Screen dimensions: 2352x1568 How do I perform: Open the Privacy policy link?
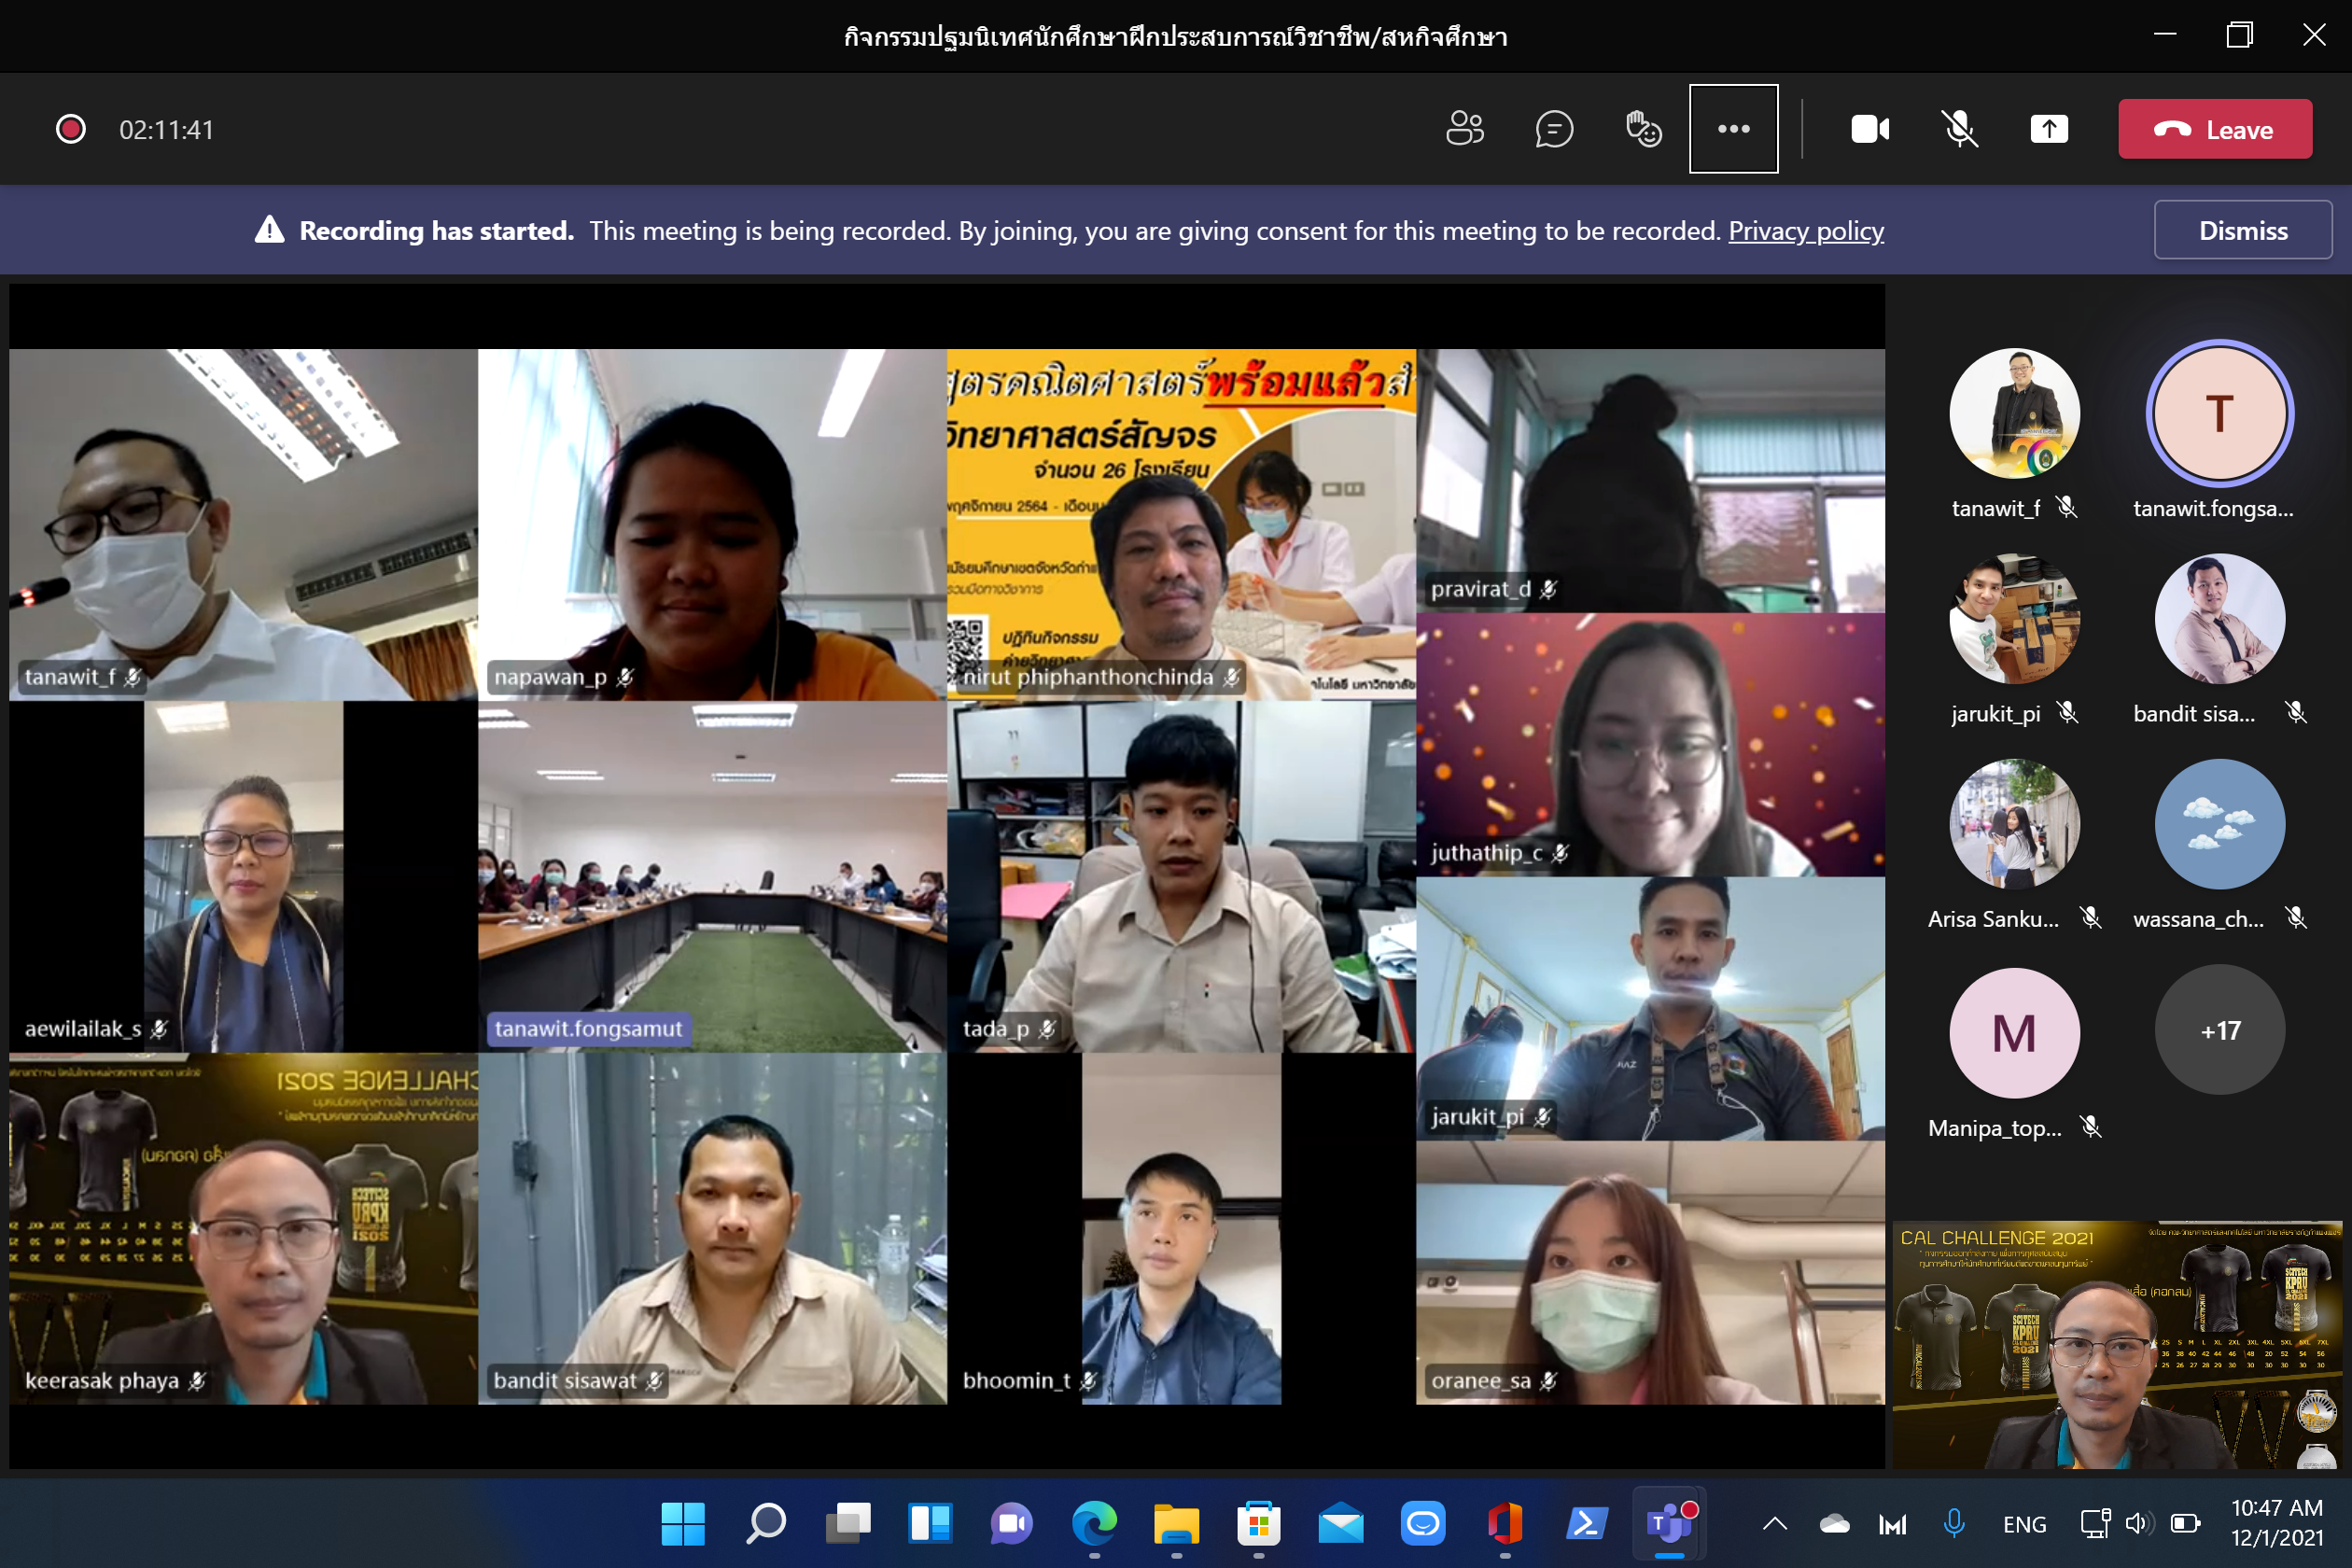pos(1805,231)
